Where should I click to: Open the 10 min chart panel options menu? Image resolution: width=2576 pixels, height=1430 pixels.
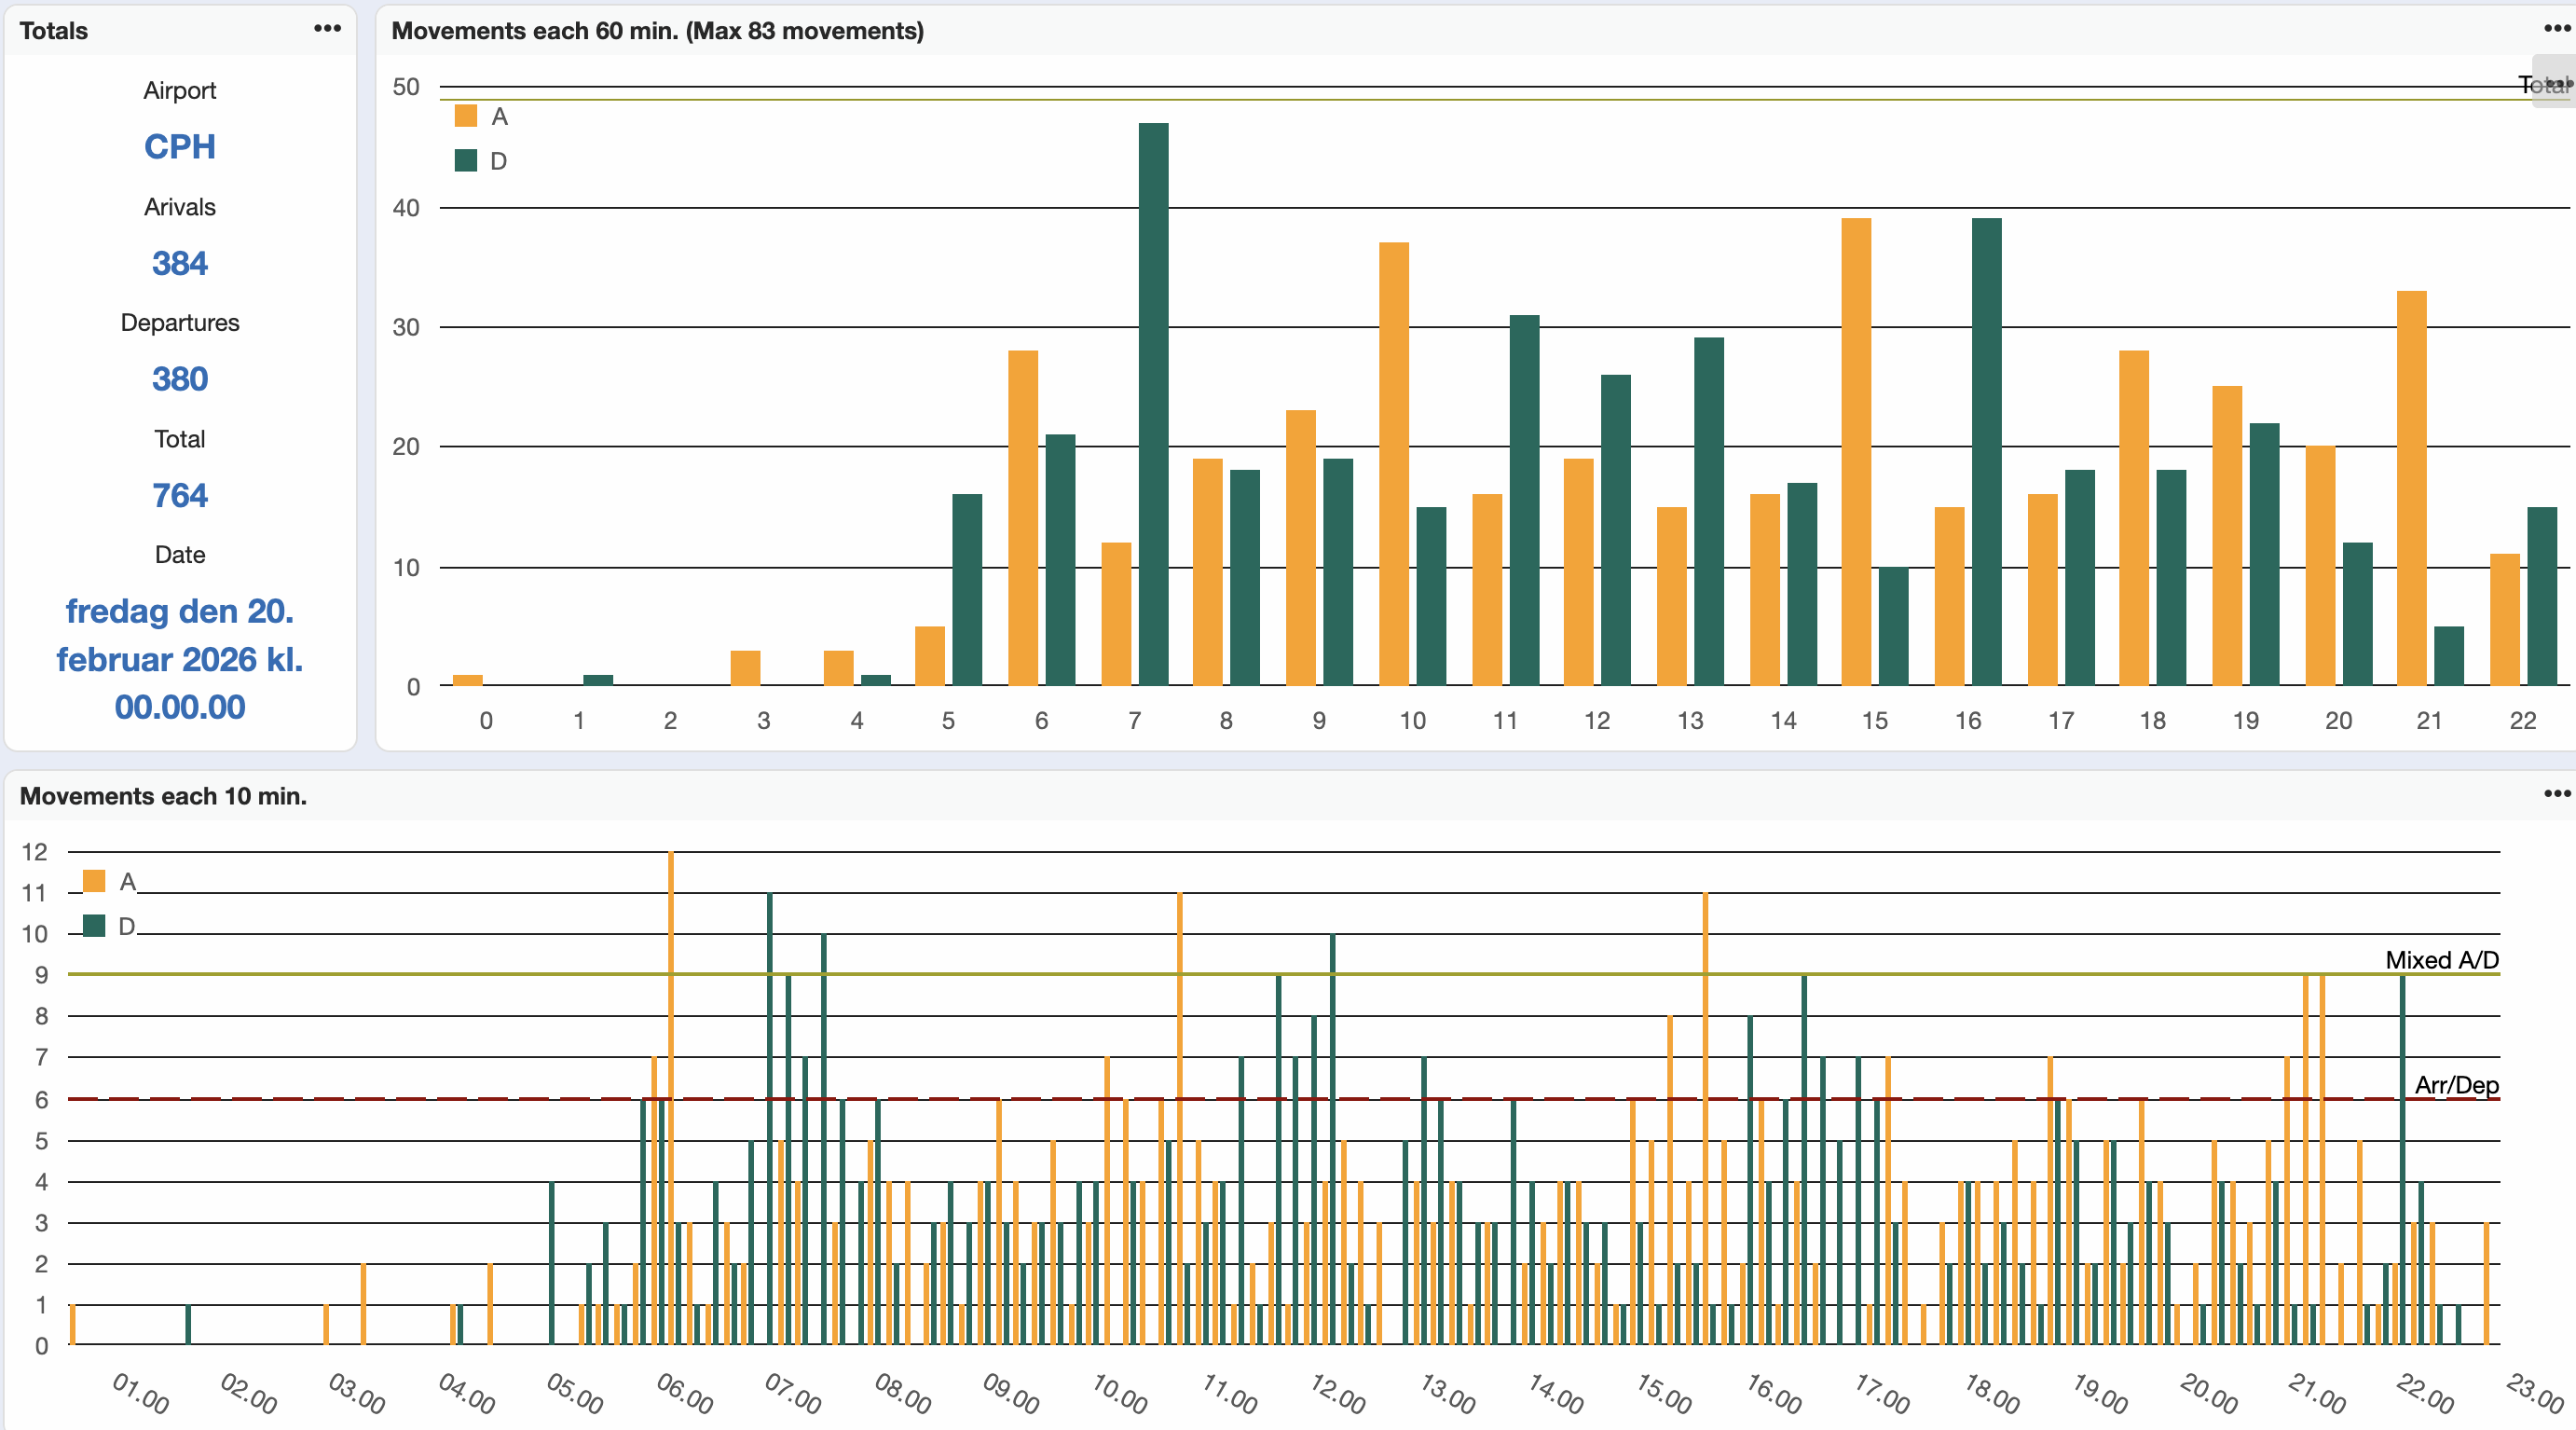coord(2557,794)
